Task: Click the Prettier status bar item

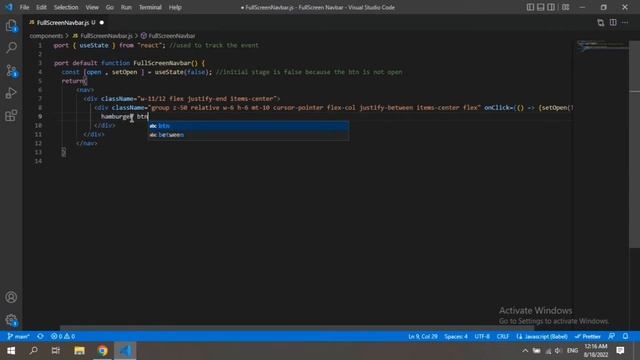Action: click(588, 337)
